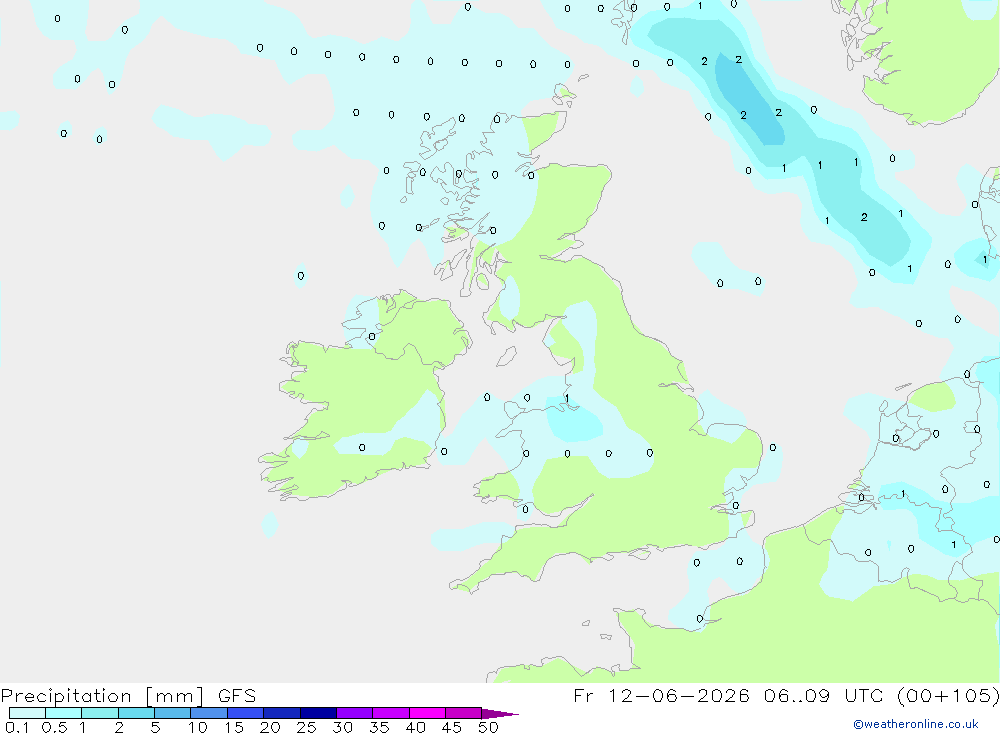Click the legend label '35'
Image resolution: width=1000 pixels, height=733 pixels.
point(379,727)
